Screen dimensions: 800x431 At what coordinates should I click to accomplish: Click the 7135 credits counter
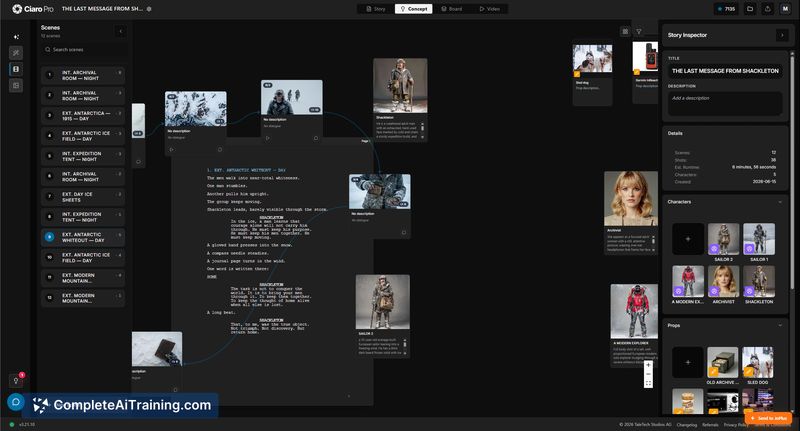click(727, 9)
